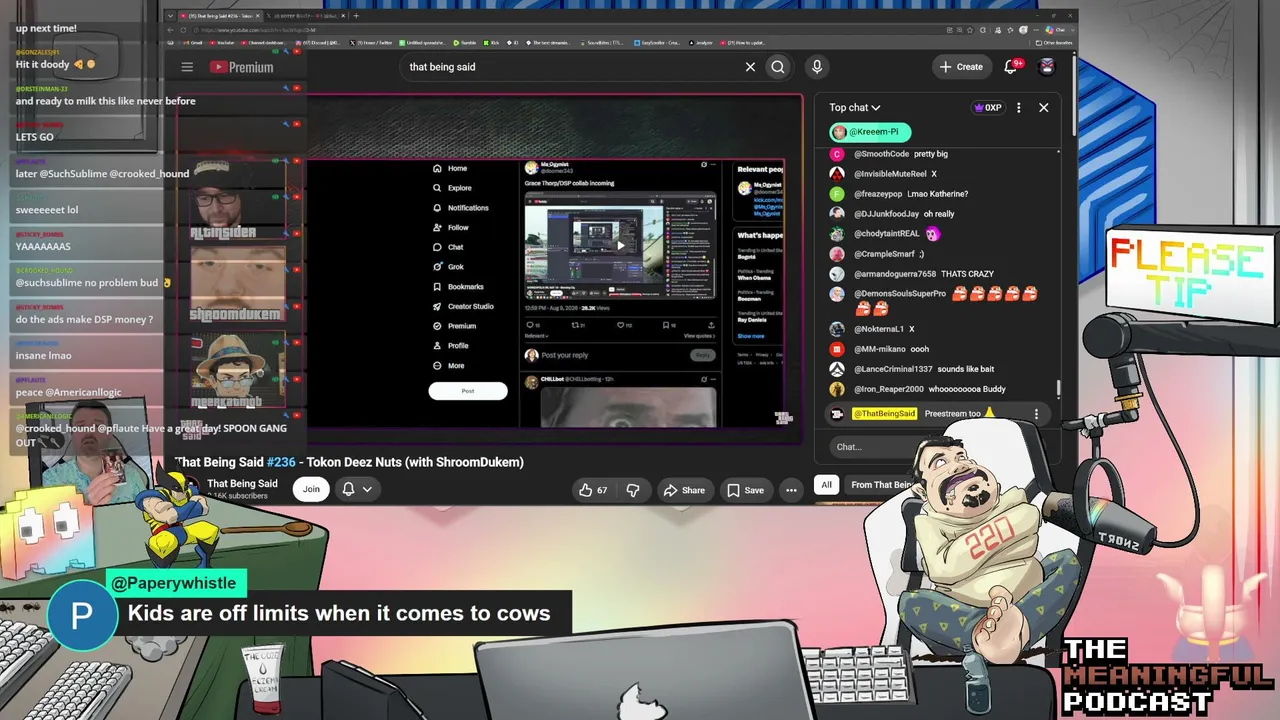The height and width of the screenshot is (720, 1280).
Task: Click the Home icon in the Twitter sidebar
Action: (x=437, y=168)
